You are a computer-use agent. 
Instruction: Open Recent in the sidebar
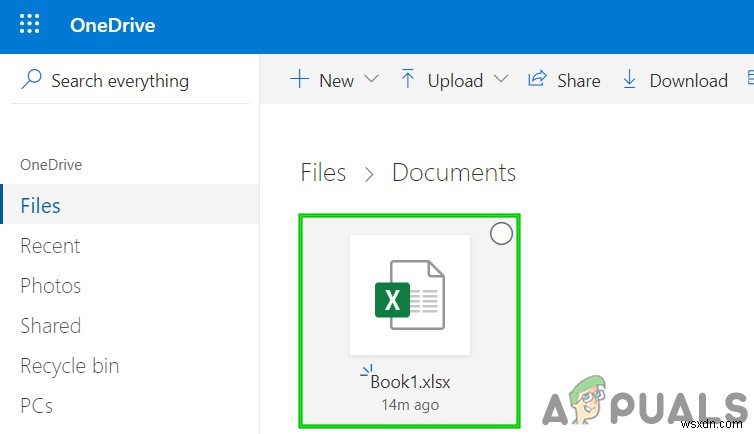(x=50, y=246)
